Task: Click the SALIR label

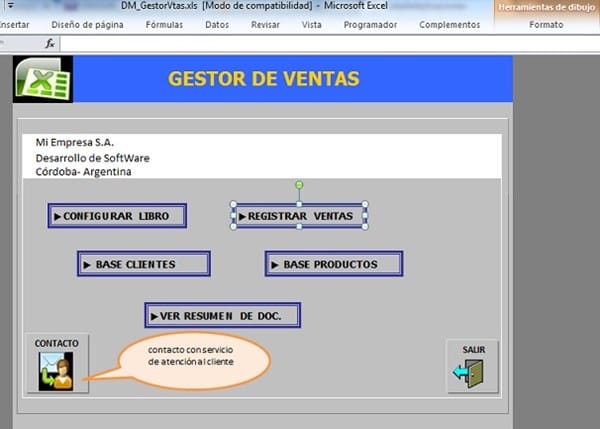Action: (x=474, y=349)
